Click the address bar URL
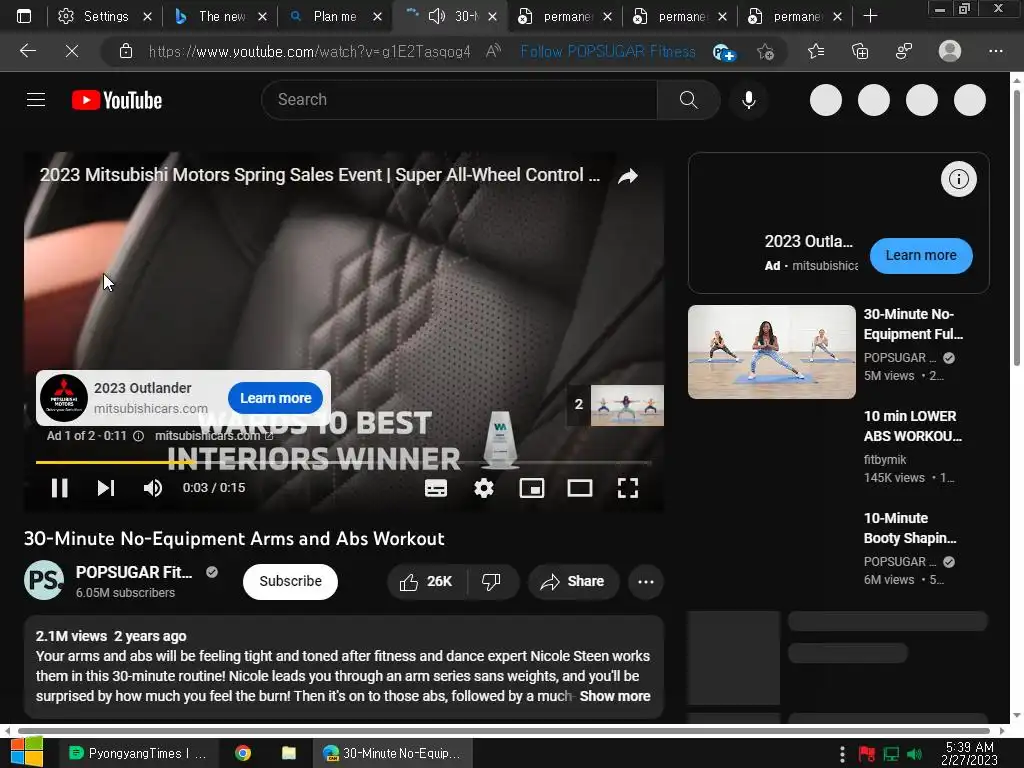Screen dimensions: 1024x768 [309, 52]
